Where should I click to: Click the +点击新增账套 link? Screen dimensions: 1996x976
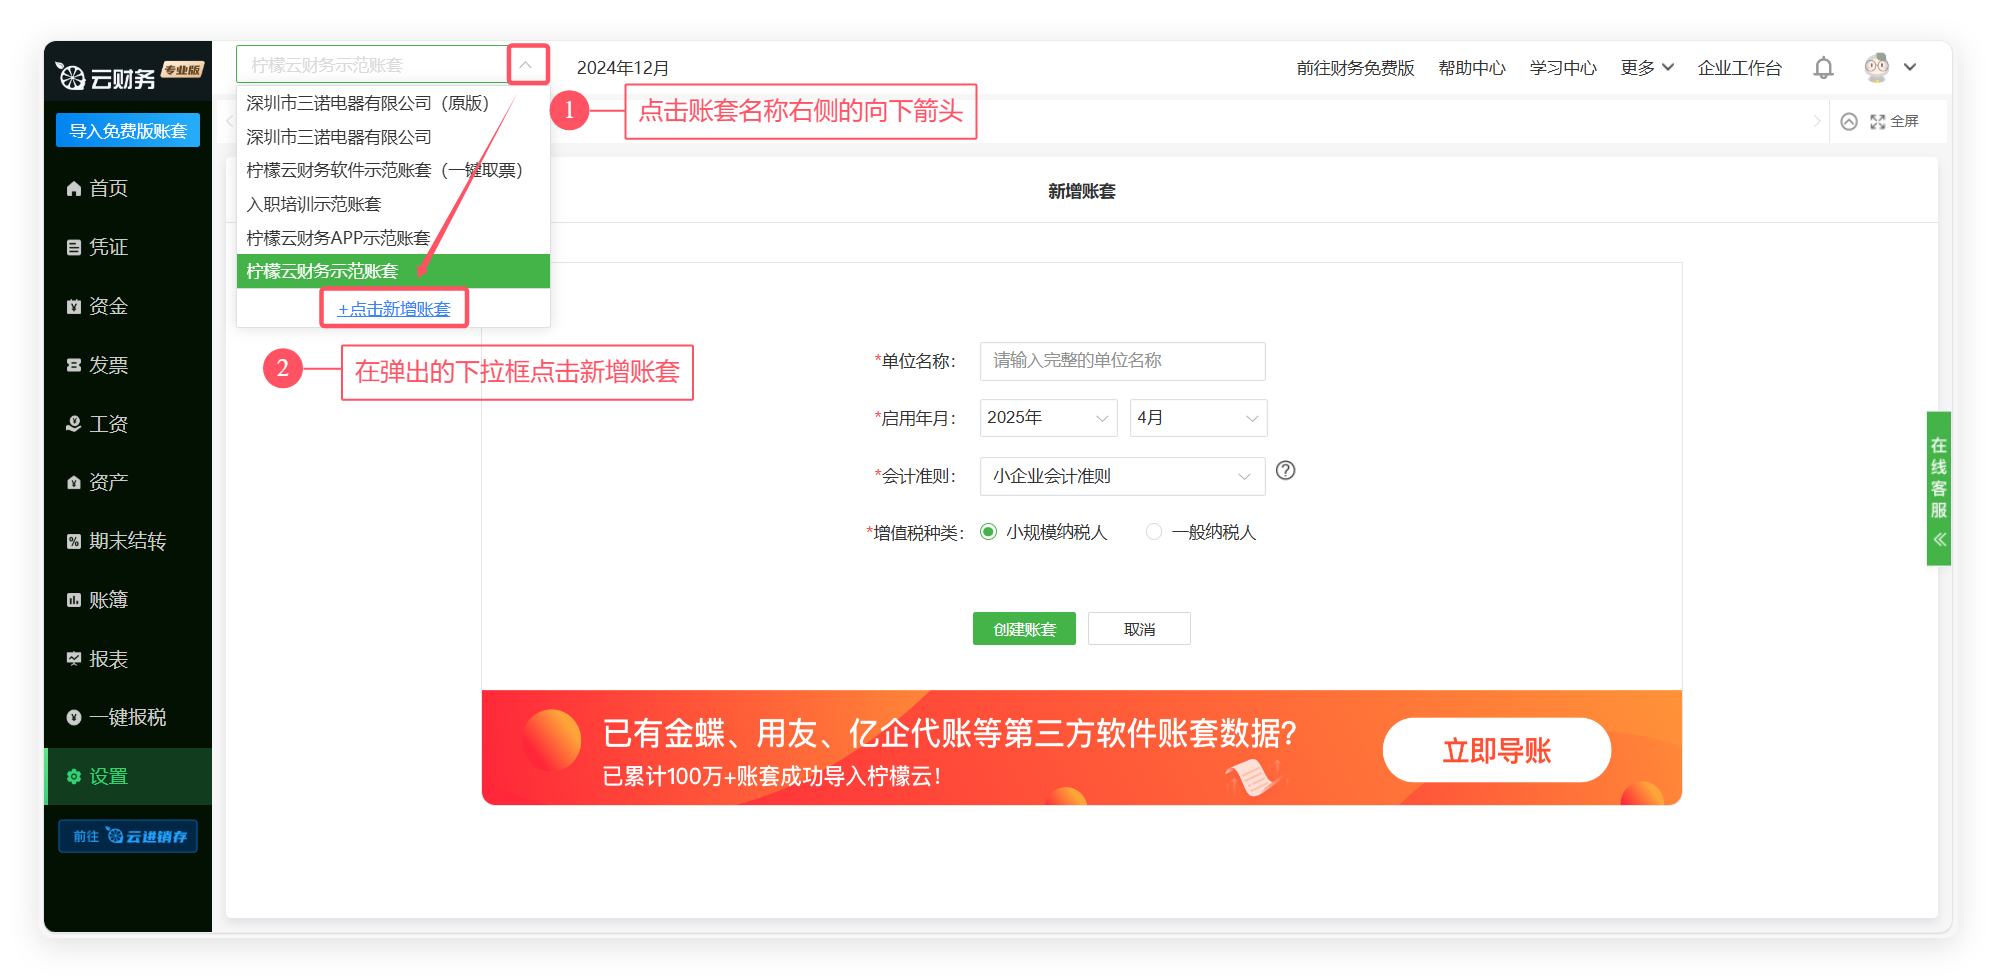click(394, 309)
